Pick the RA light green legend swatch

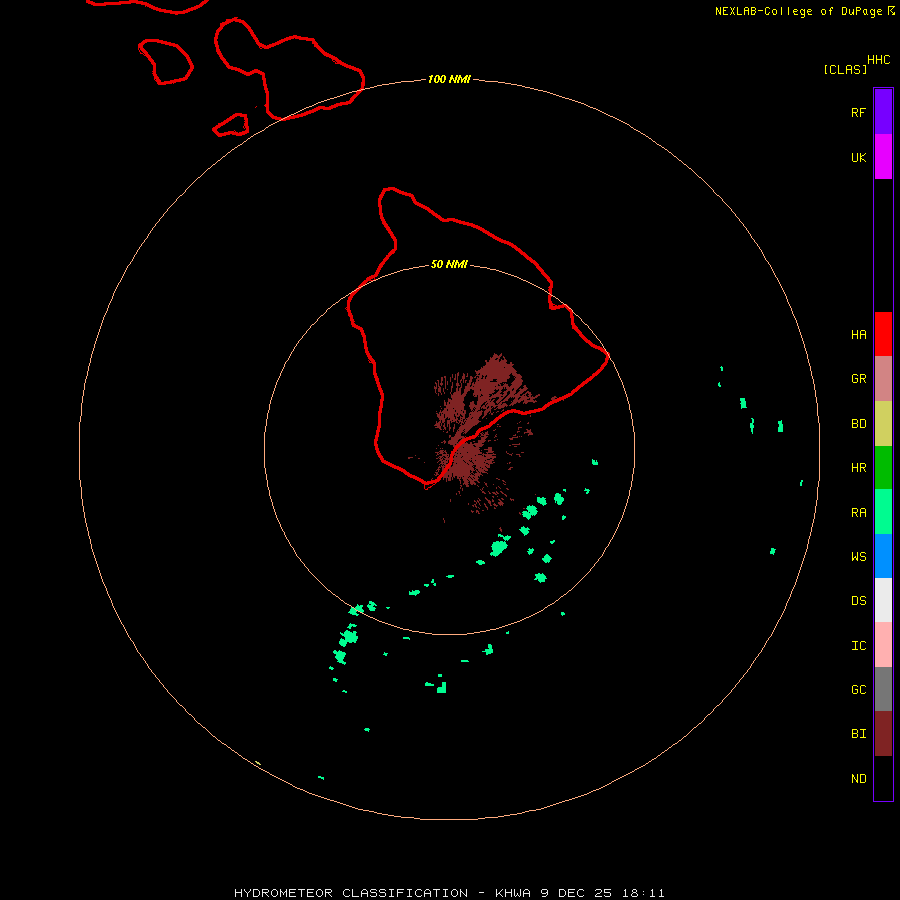(x=883, y=512)
